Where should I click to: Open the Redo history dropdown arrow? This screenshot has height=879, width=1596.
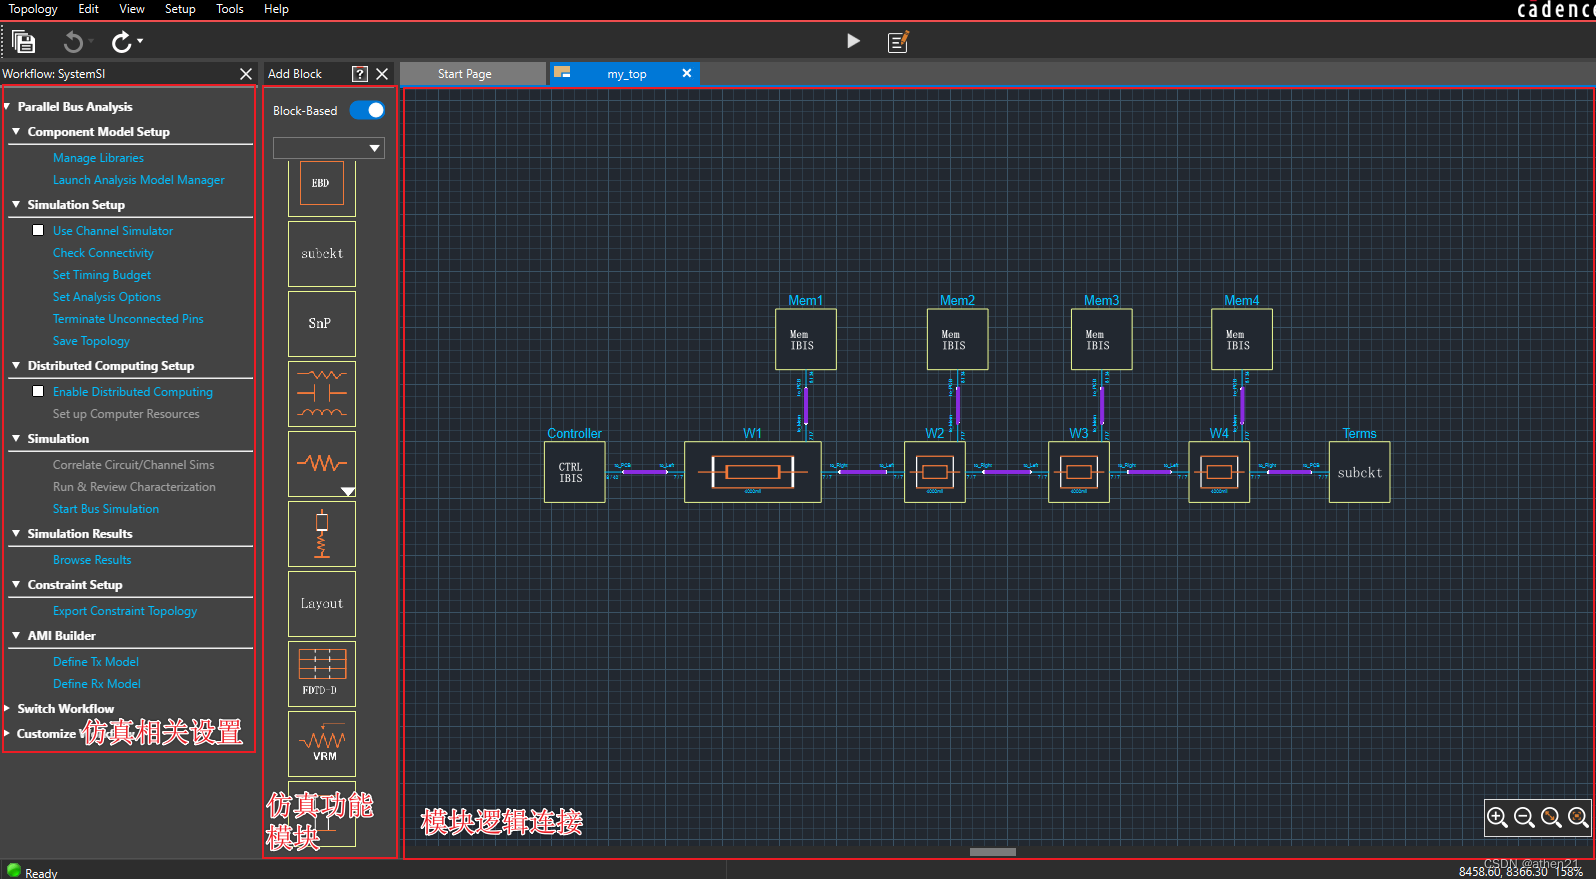[x=140, y=41]
